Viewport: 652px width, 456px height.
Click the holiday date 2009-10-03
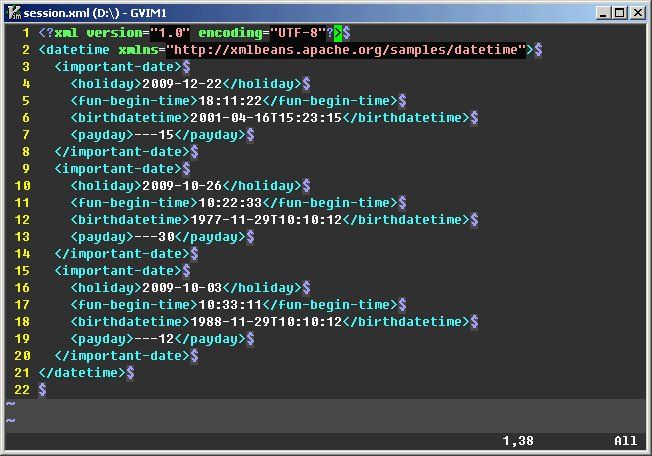[182, 288]
